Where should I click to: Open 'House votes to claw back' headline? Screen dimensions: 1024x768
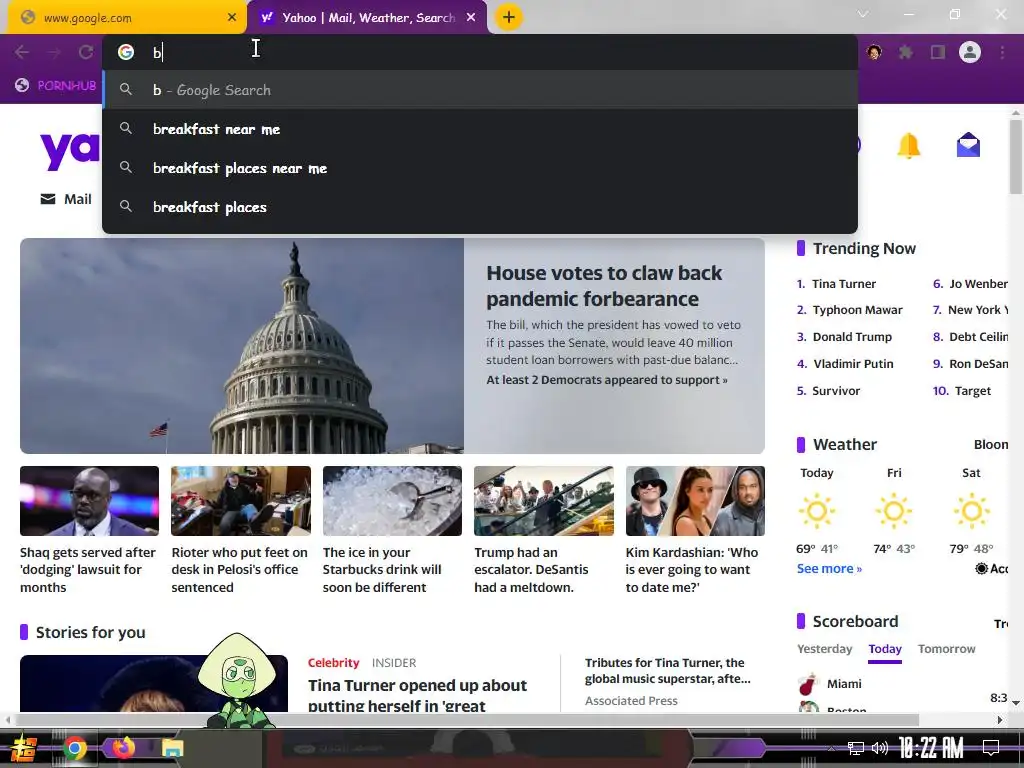coord(604,285)
